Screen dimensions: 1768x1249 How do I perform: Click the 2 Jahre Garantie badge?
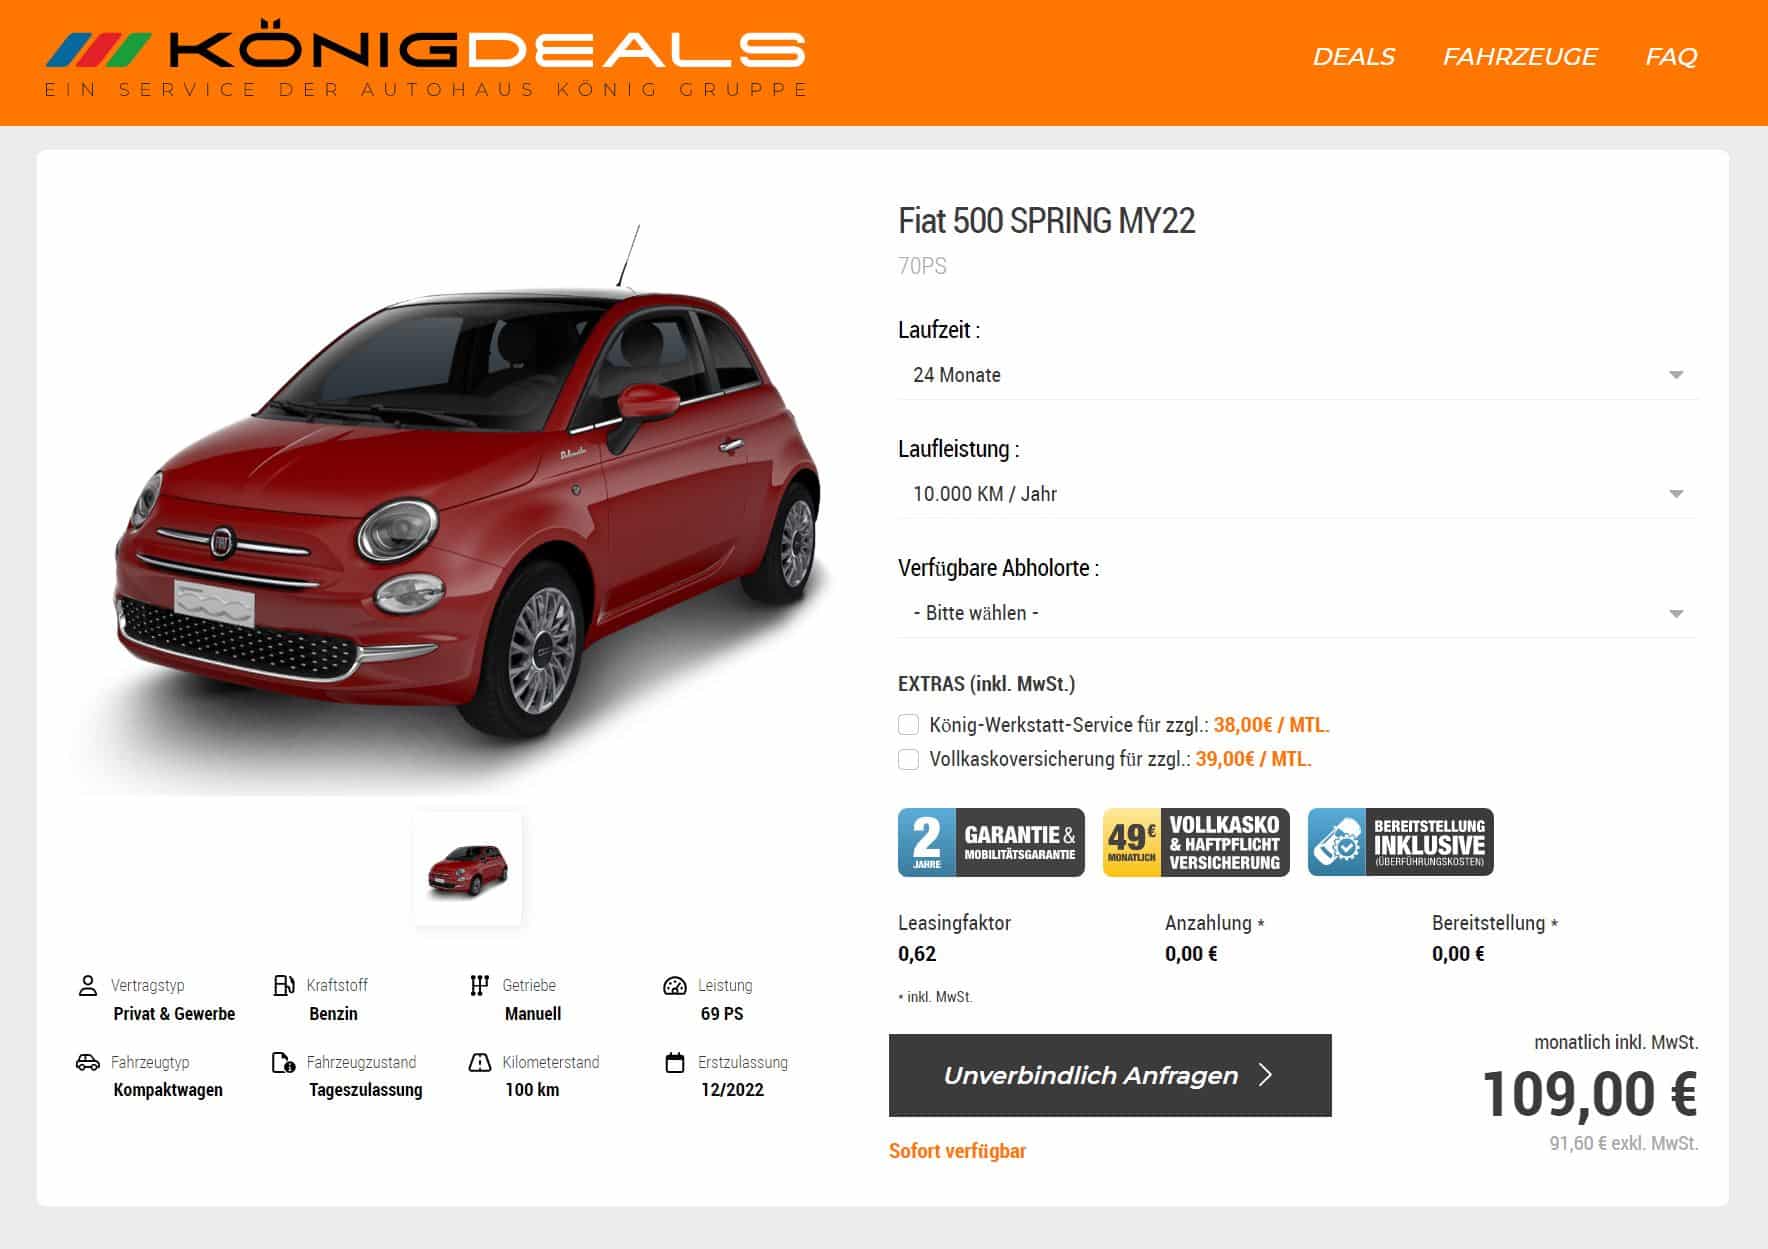(x=991, y=842)
